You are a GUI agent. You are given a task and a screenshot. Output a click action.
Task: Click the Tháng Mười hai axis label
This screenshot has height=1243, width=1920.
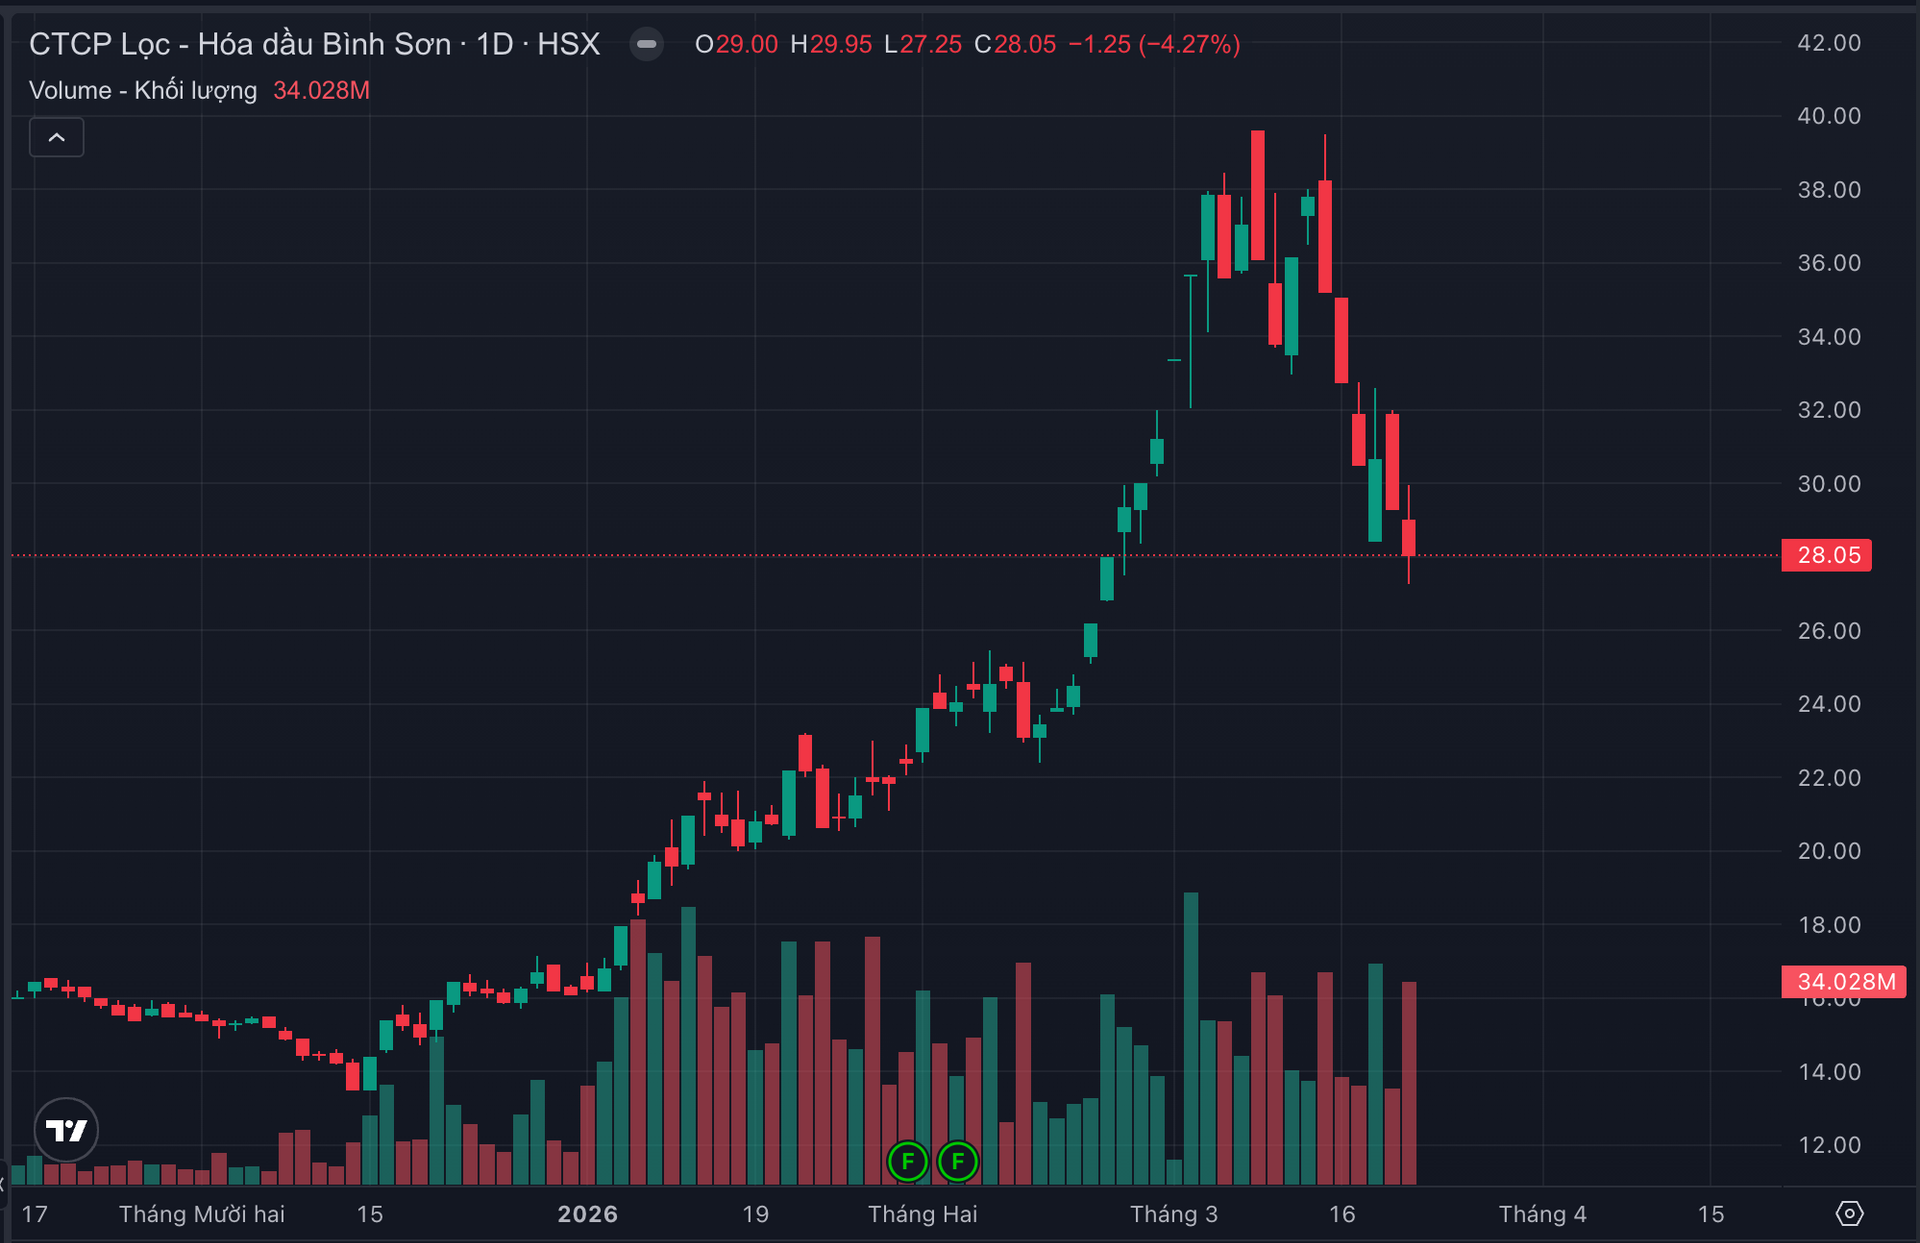(x=201, y=1214)
